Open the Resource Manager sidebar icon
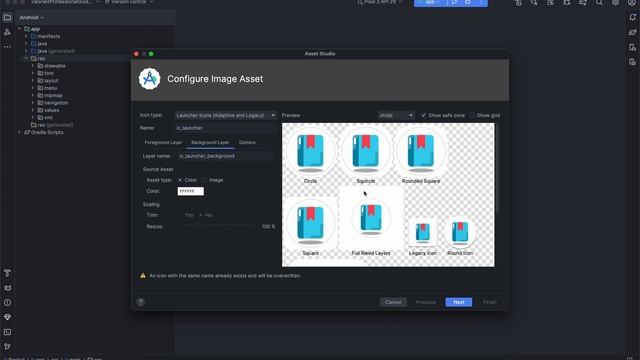Screen dimensions: 640x360 click(7, 32)
